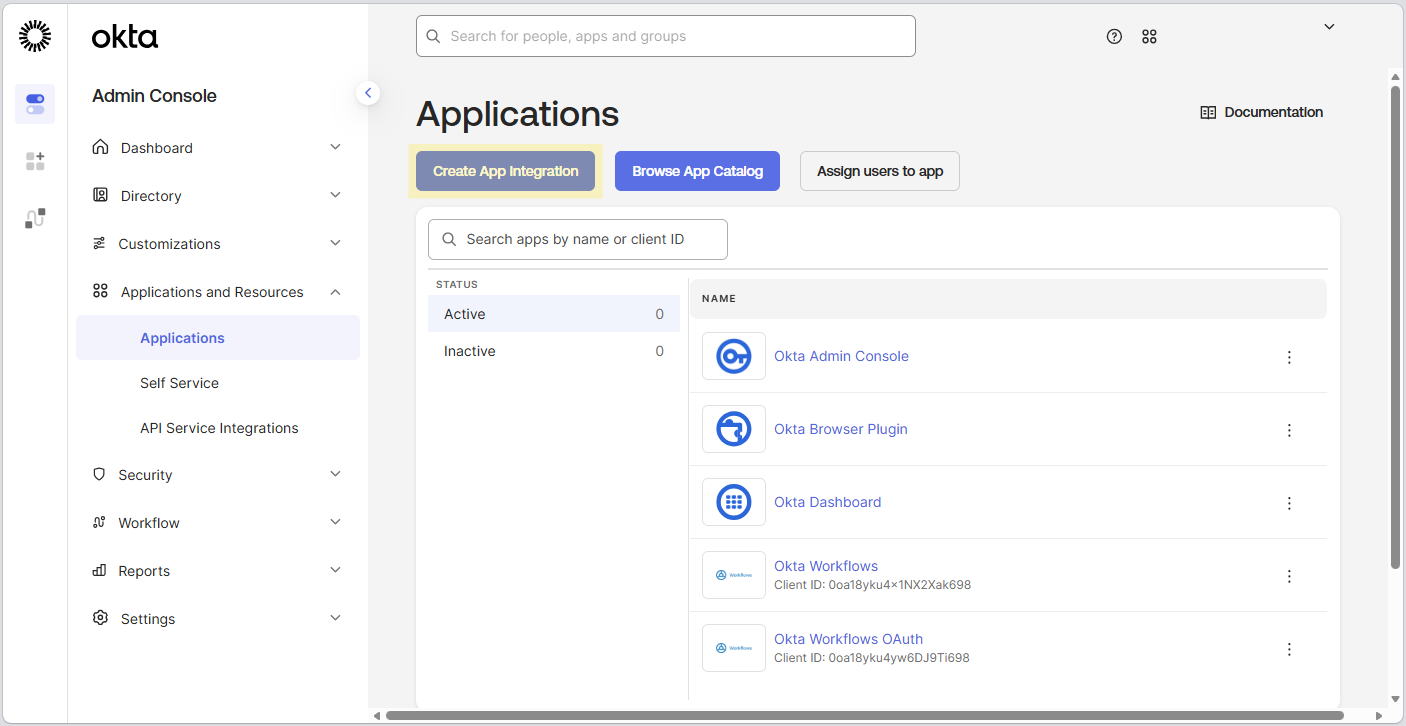Click the help question mark icon
The image size is (1406, 726).
(1114, 36)
